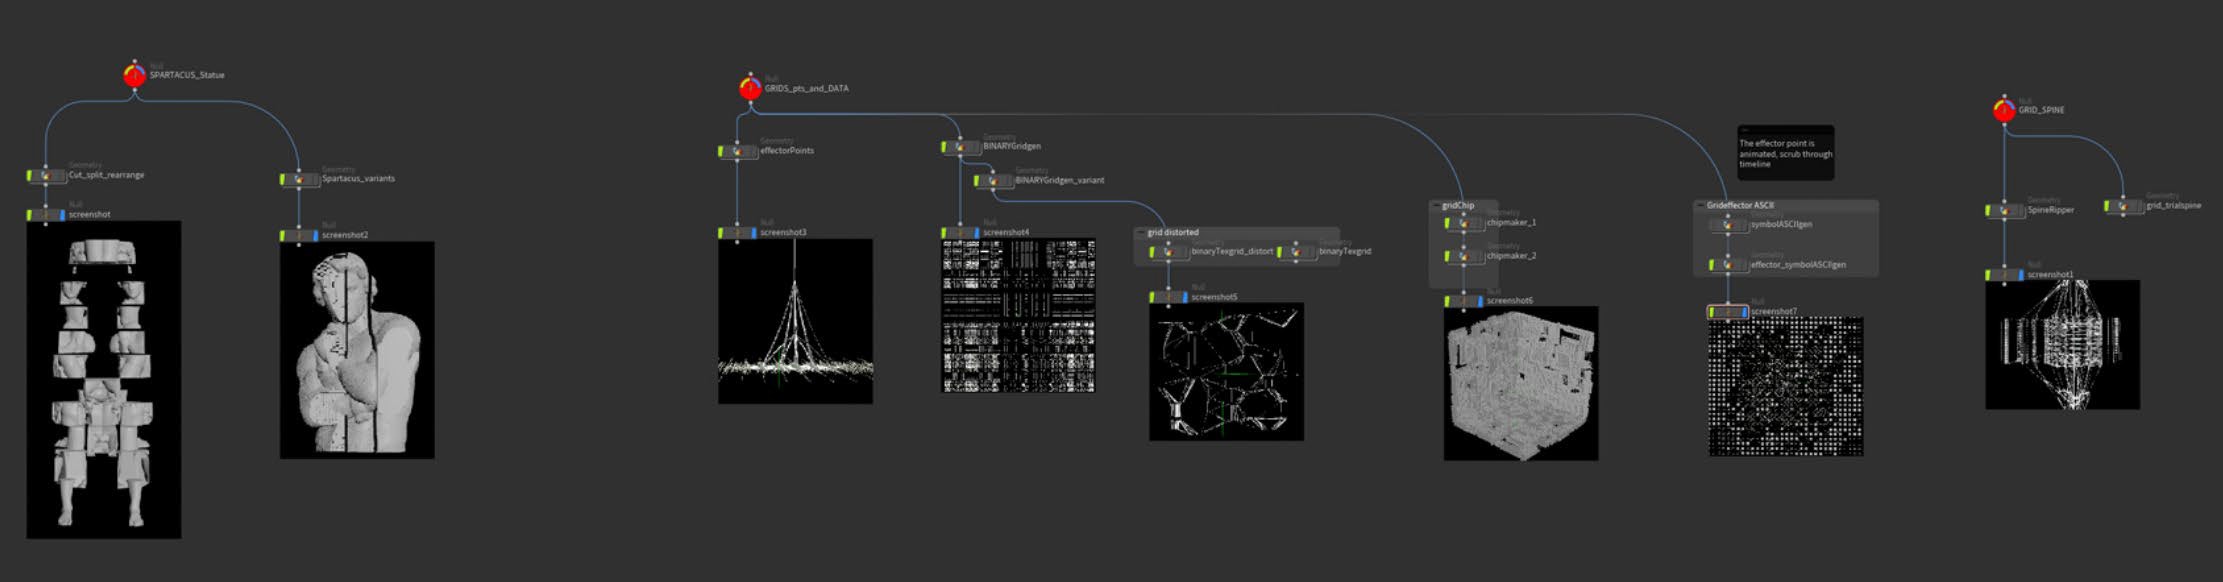This screenshot has width=2223, height=582.
Task: Collapse the Grideffector ASCII network box
Action: pyautogui.click(x=1700, y=206)
